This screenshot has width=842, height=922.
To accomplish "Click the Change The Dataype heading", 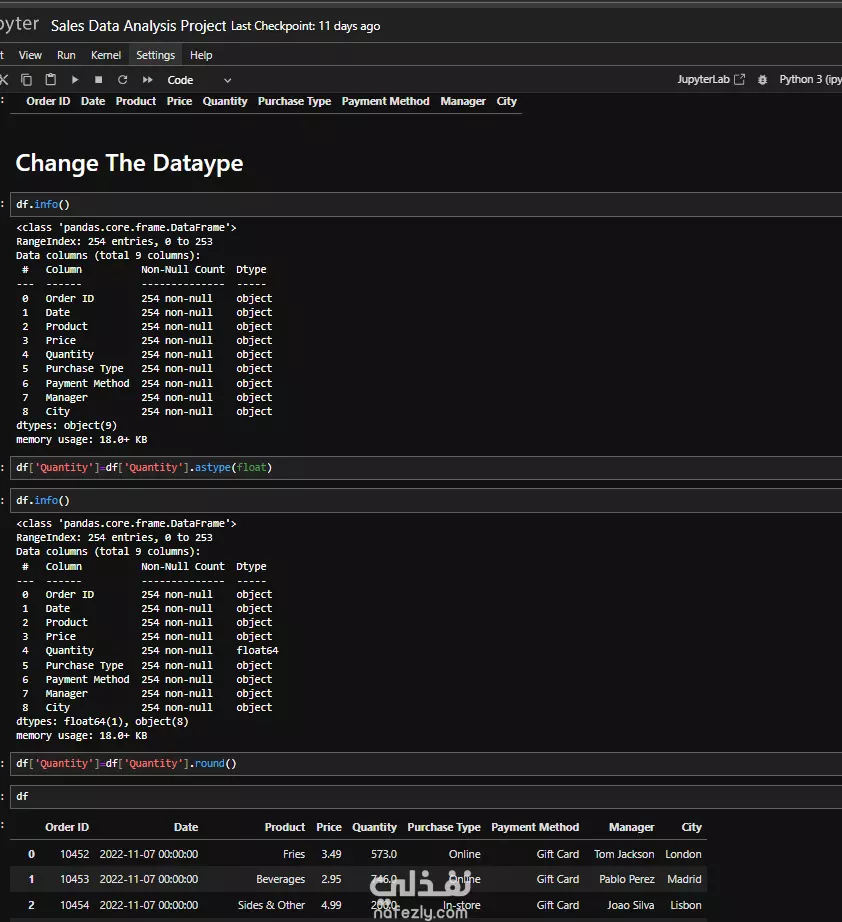I will 129,163.
